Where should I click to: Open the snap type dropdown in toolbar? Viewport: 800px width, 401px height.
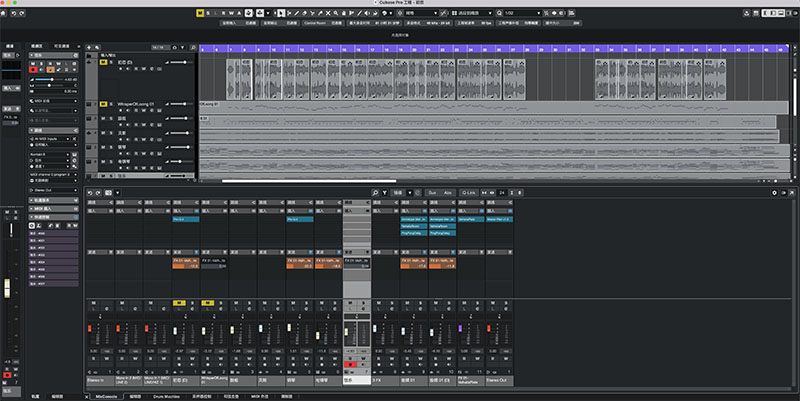tap(421, 13)
